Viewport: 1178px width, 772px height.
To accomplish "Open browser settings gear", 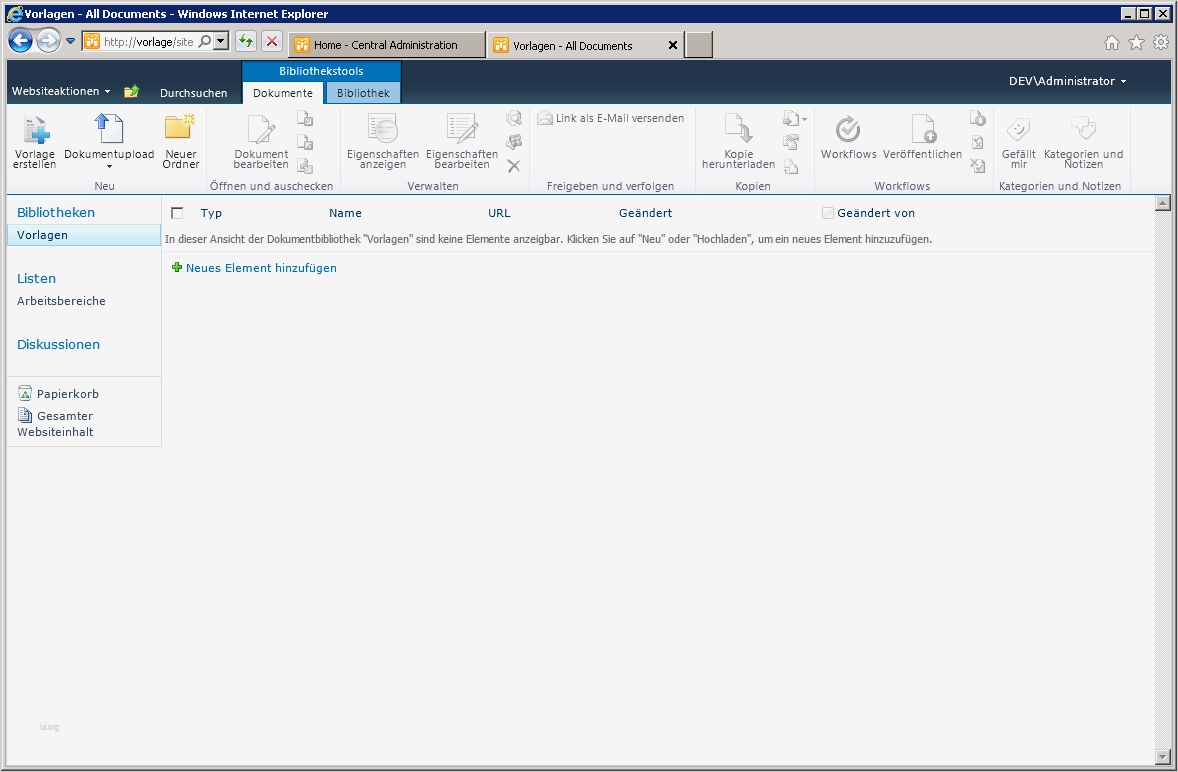I will [x=1161, y=43].
